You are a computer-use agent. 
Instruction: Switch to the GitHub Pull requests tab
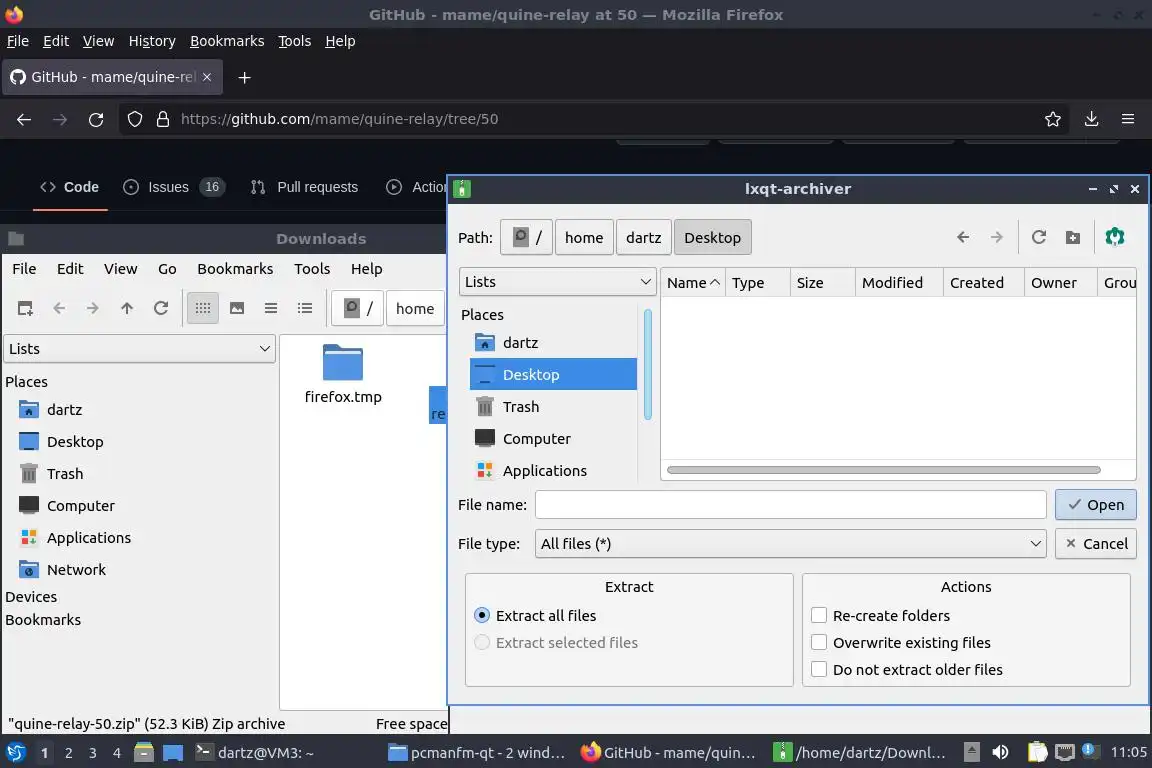point(304,187)
